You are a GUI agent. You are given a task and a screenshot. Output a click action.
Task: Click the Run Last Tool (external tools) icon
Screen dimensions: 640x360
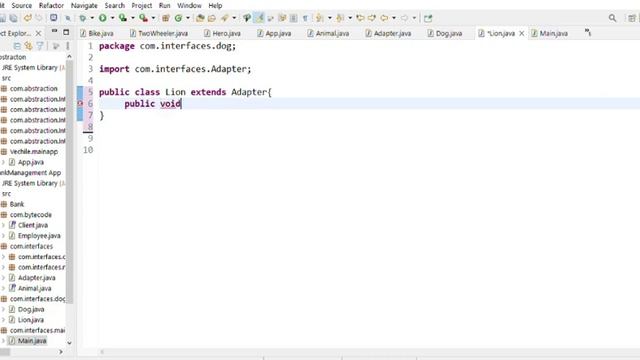(x=143, y=18)
